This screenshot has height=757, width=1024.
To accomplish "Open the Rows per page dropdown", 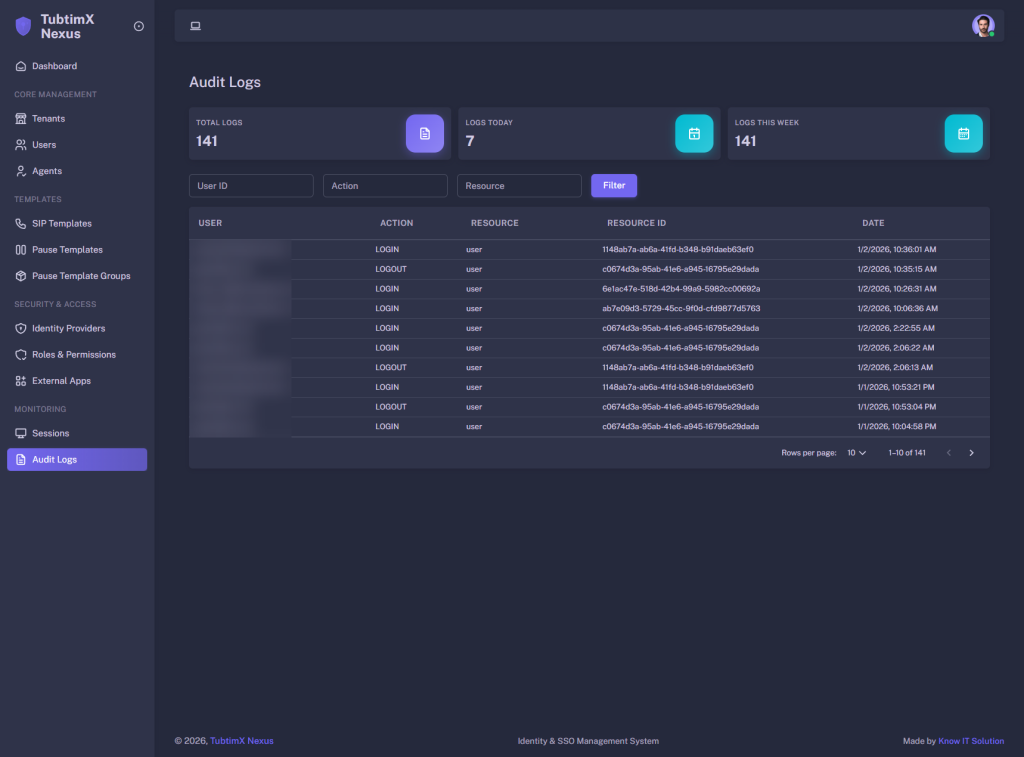I will point(856,452).
